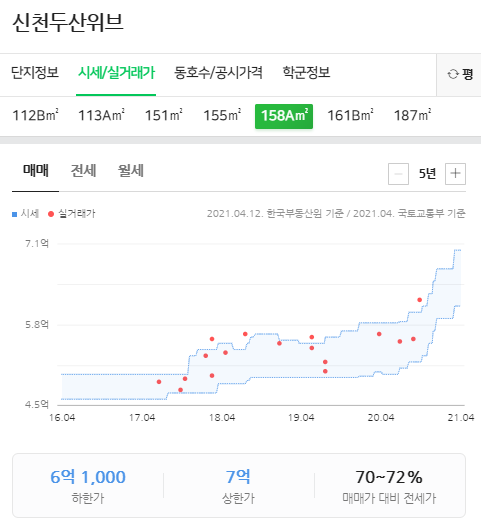Image resolution: width=481 pixels, height=527 pixels.
Task: Switch to the 전세 price tab
Action: point(83,171)
